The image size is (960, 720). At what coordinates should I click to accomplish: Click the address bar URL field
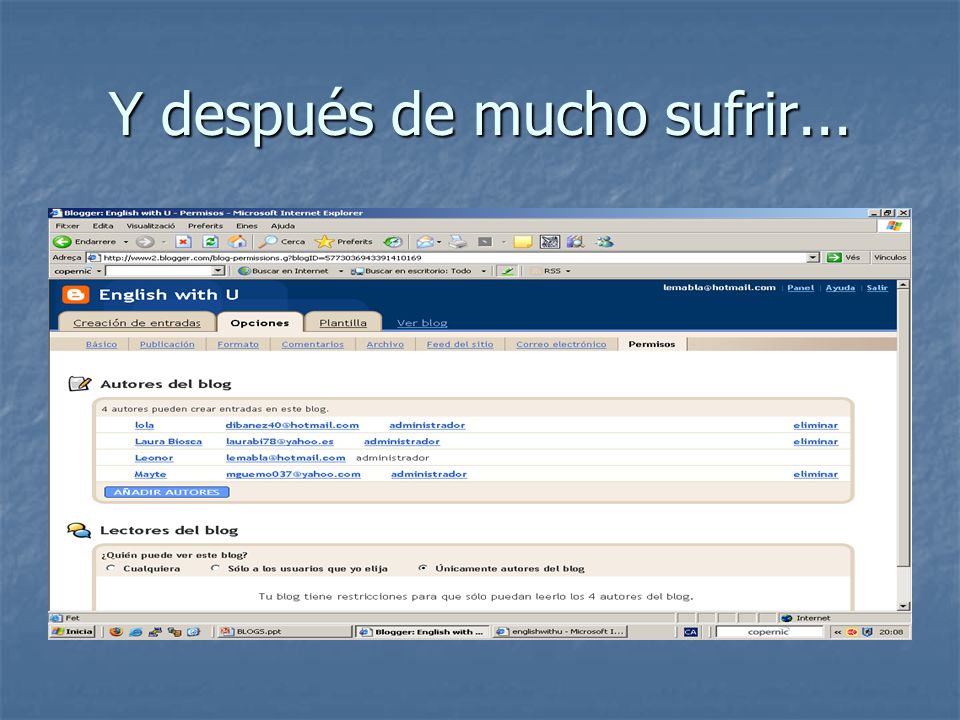click(453, 258)
